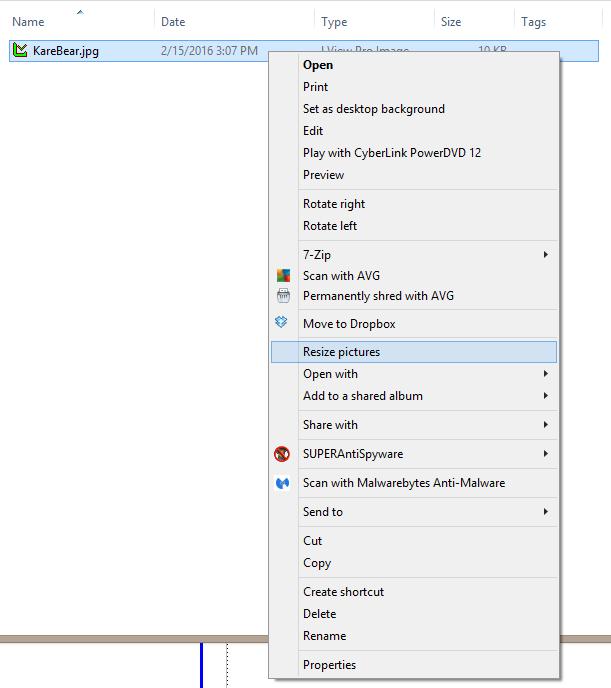Sort files by the Date column header
611x688 pixels.
[173, 21]
